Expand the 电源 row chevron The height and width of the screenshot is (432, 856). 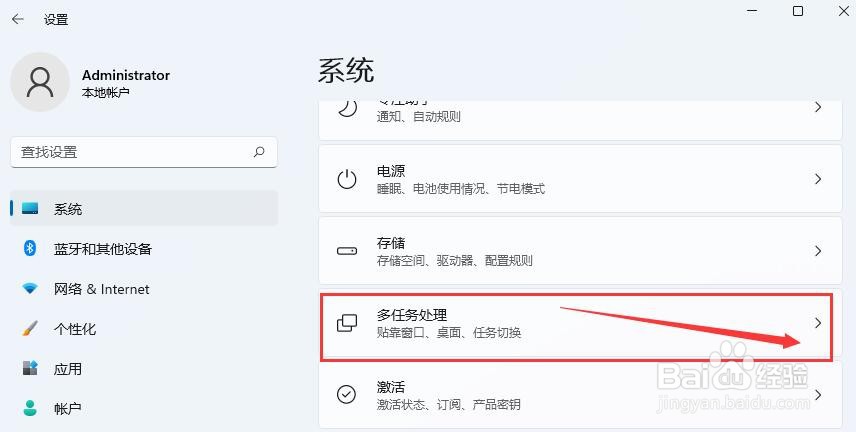[818, 179]
